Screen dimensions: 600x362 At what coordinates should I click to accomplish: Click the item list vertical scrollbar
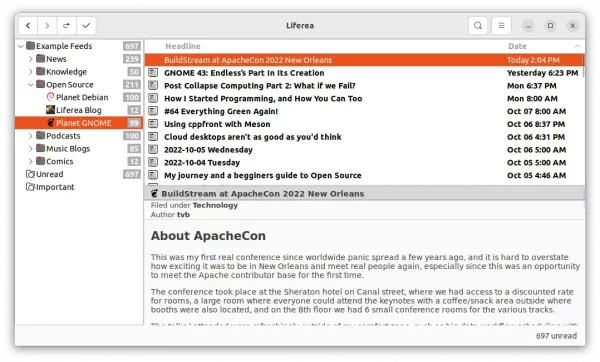[583, 66]
